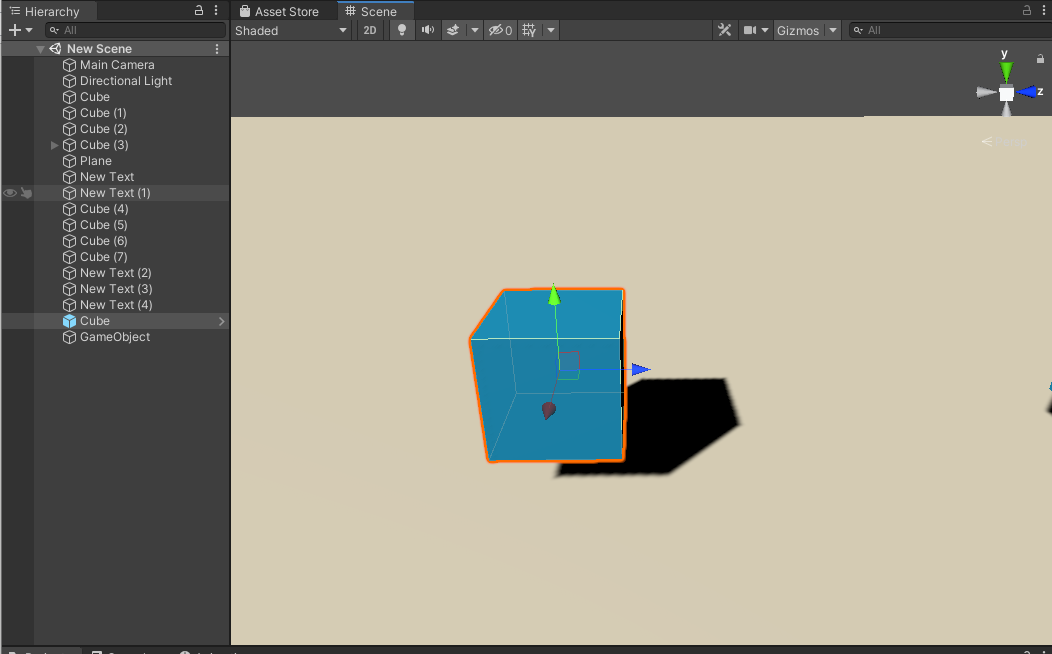Toggle scene effects like skybox and fog

(453, 30)
